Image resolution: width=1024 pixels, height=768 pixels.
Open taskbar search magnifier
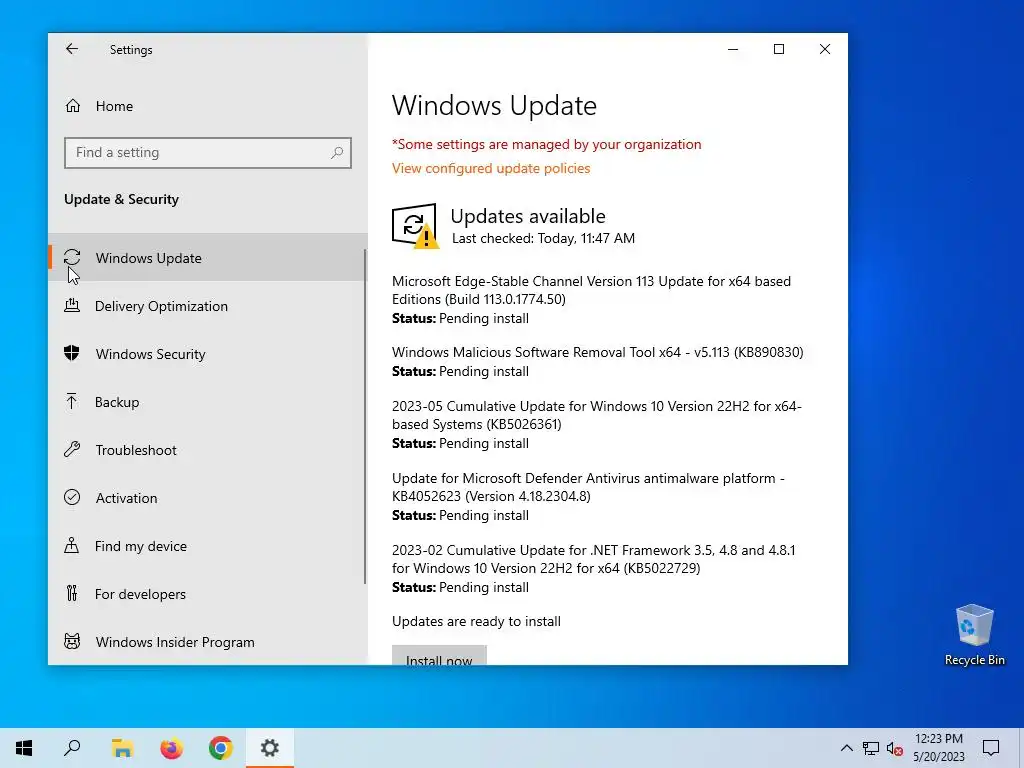click(72, 748)
